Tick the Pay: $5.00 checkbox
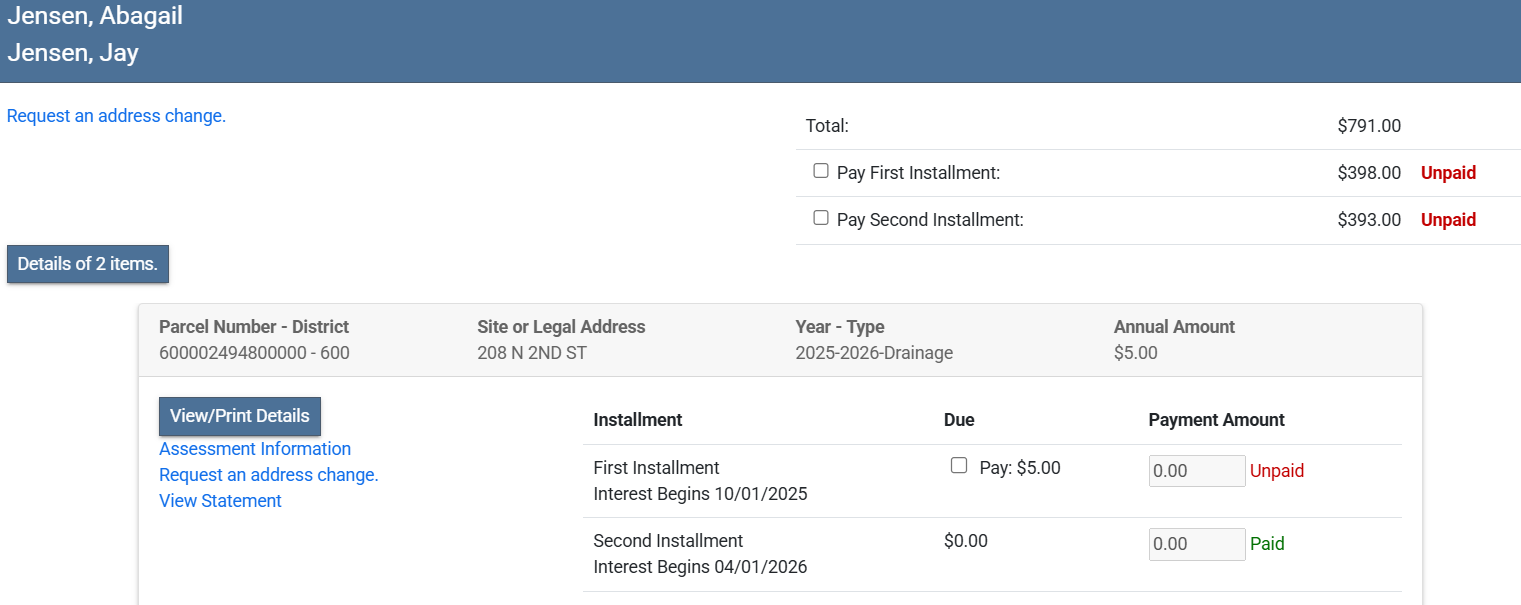The image size is (1521, 605). click(959, 466)
